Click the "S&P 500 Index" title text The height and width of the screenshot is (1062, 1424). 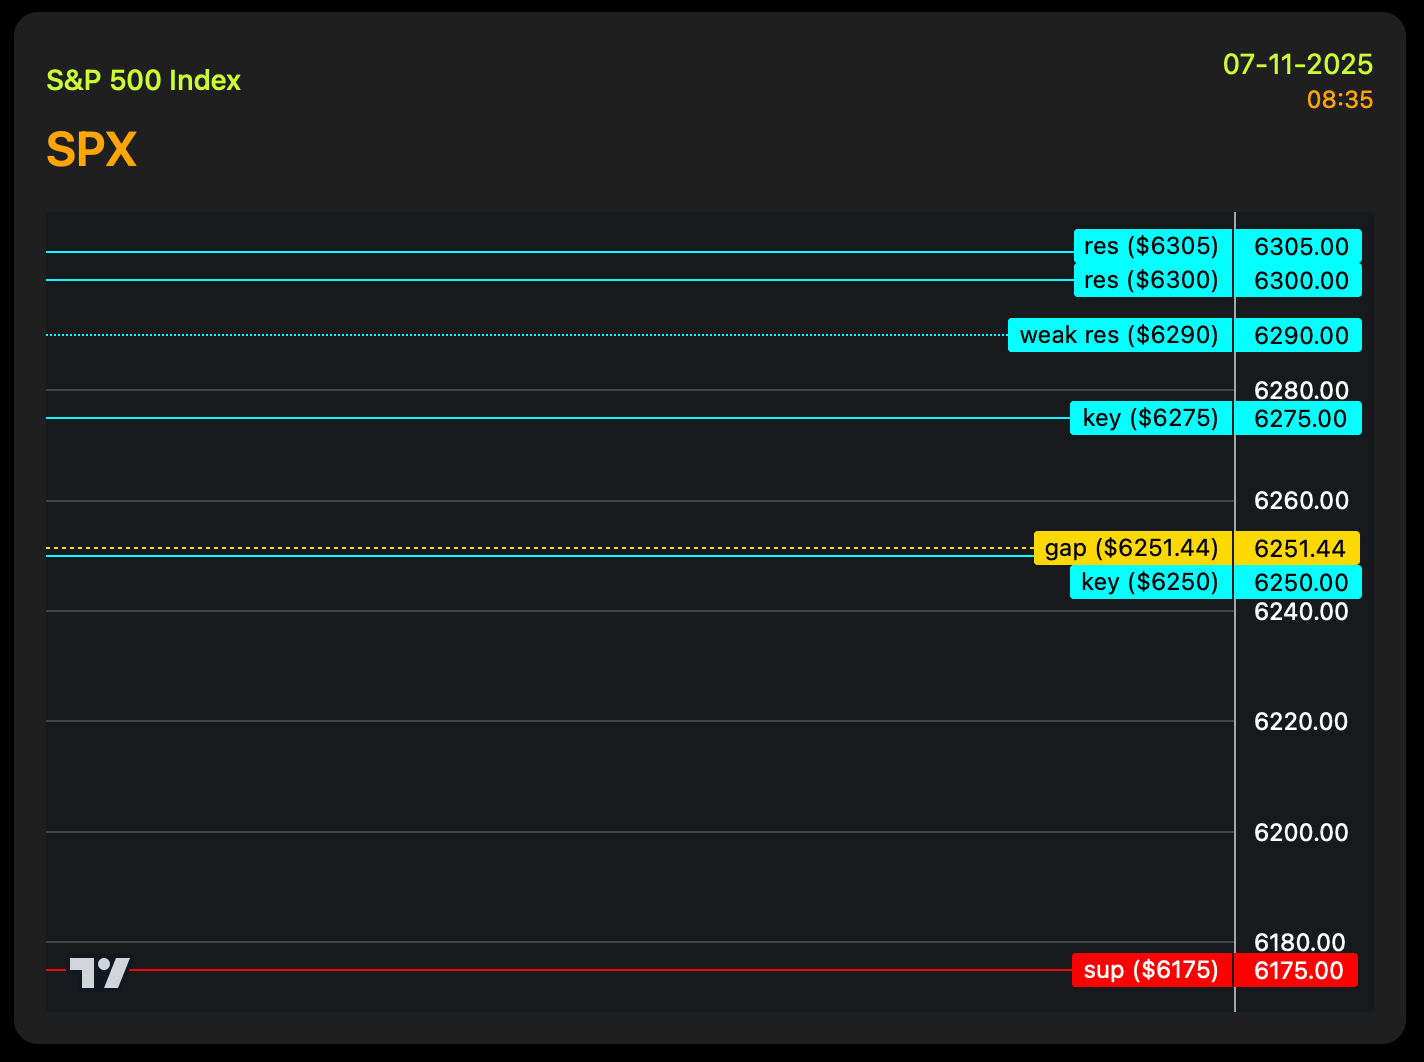coord(144,80)
